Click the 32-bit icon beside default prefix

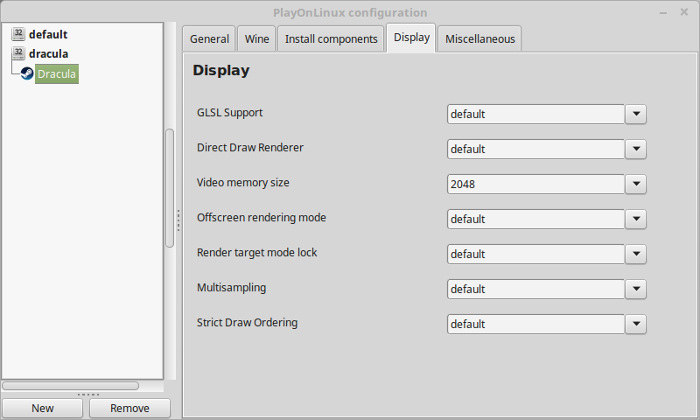pyautogui.click(x=18, y=34)
